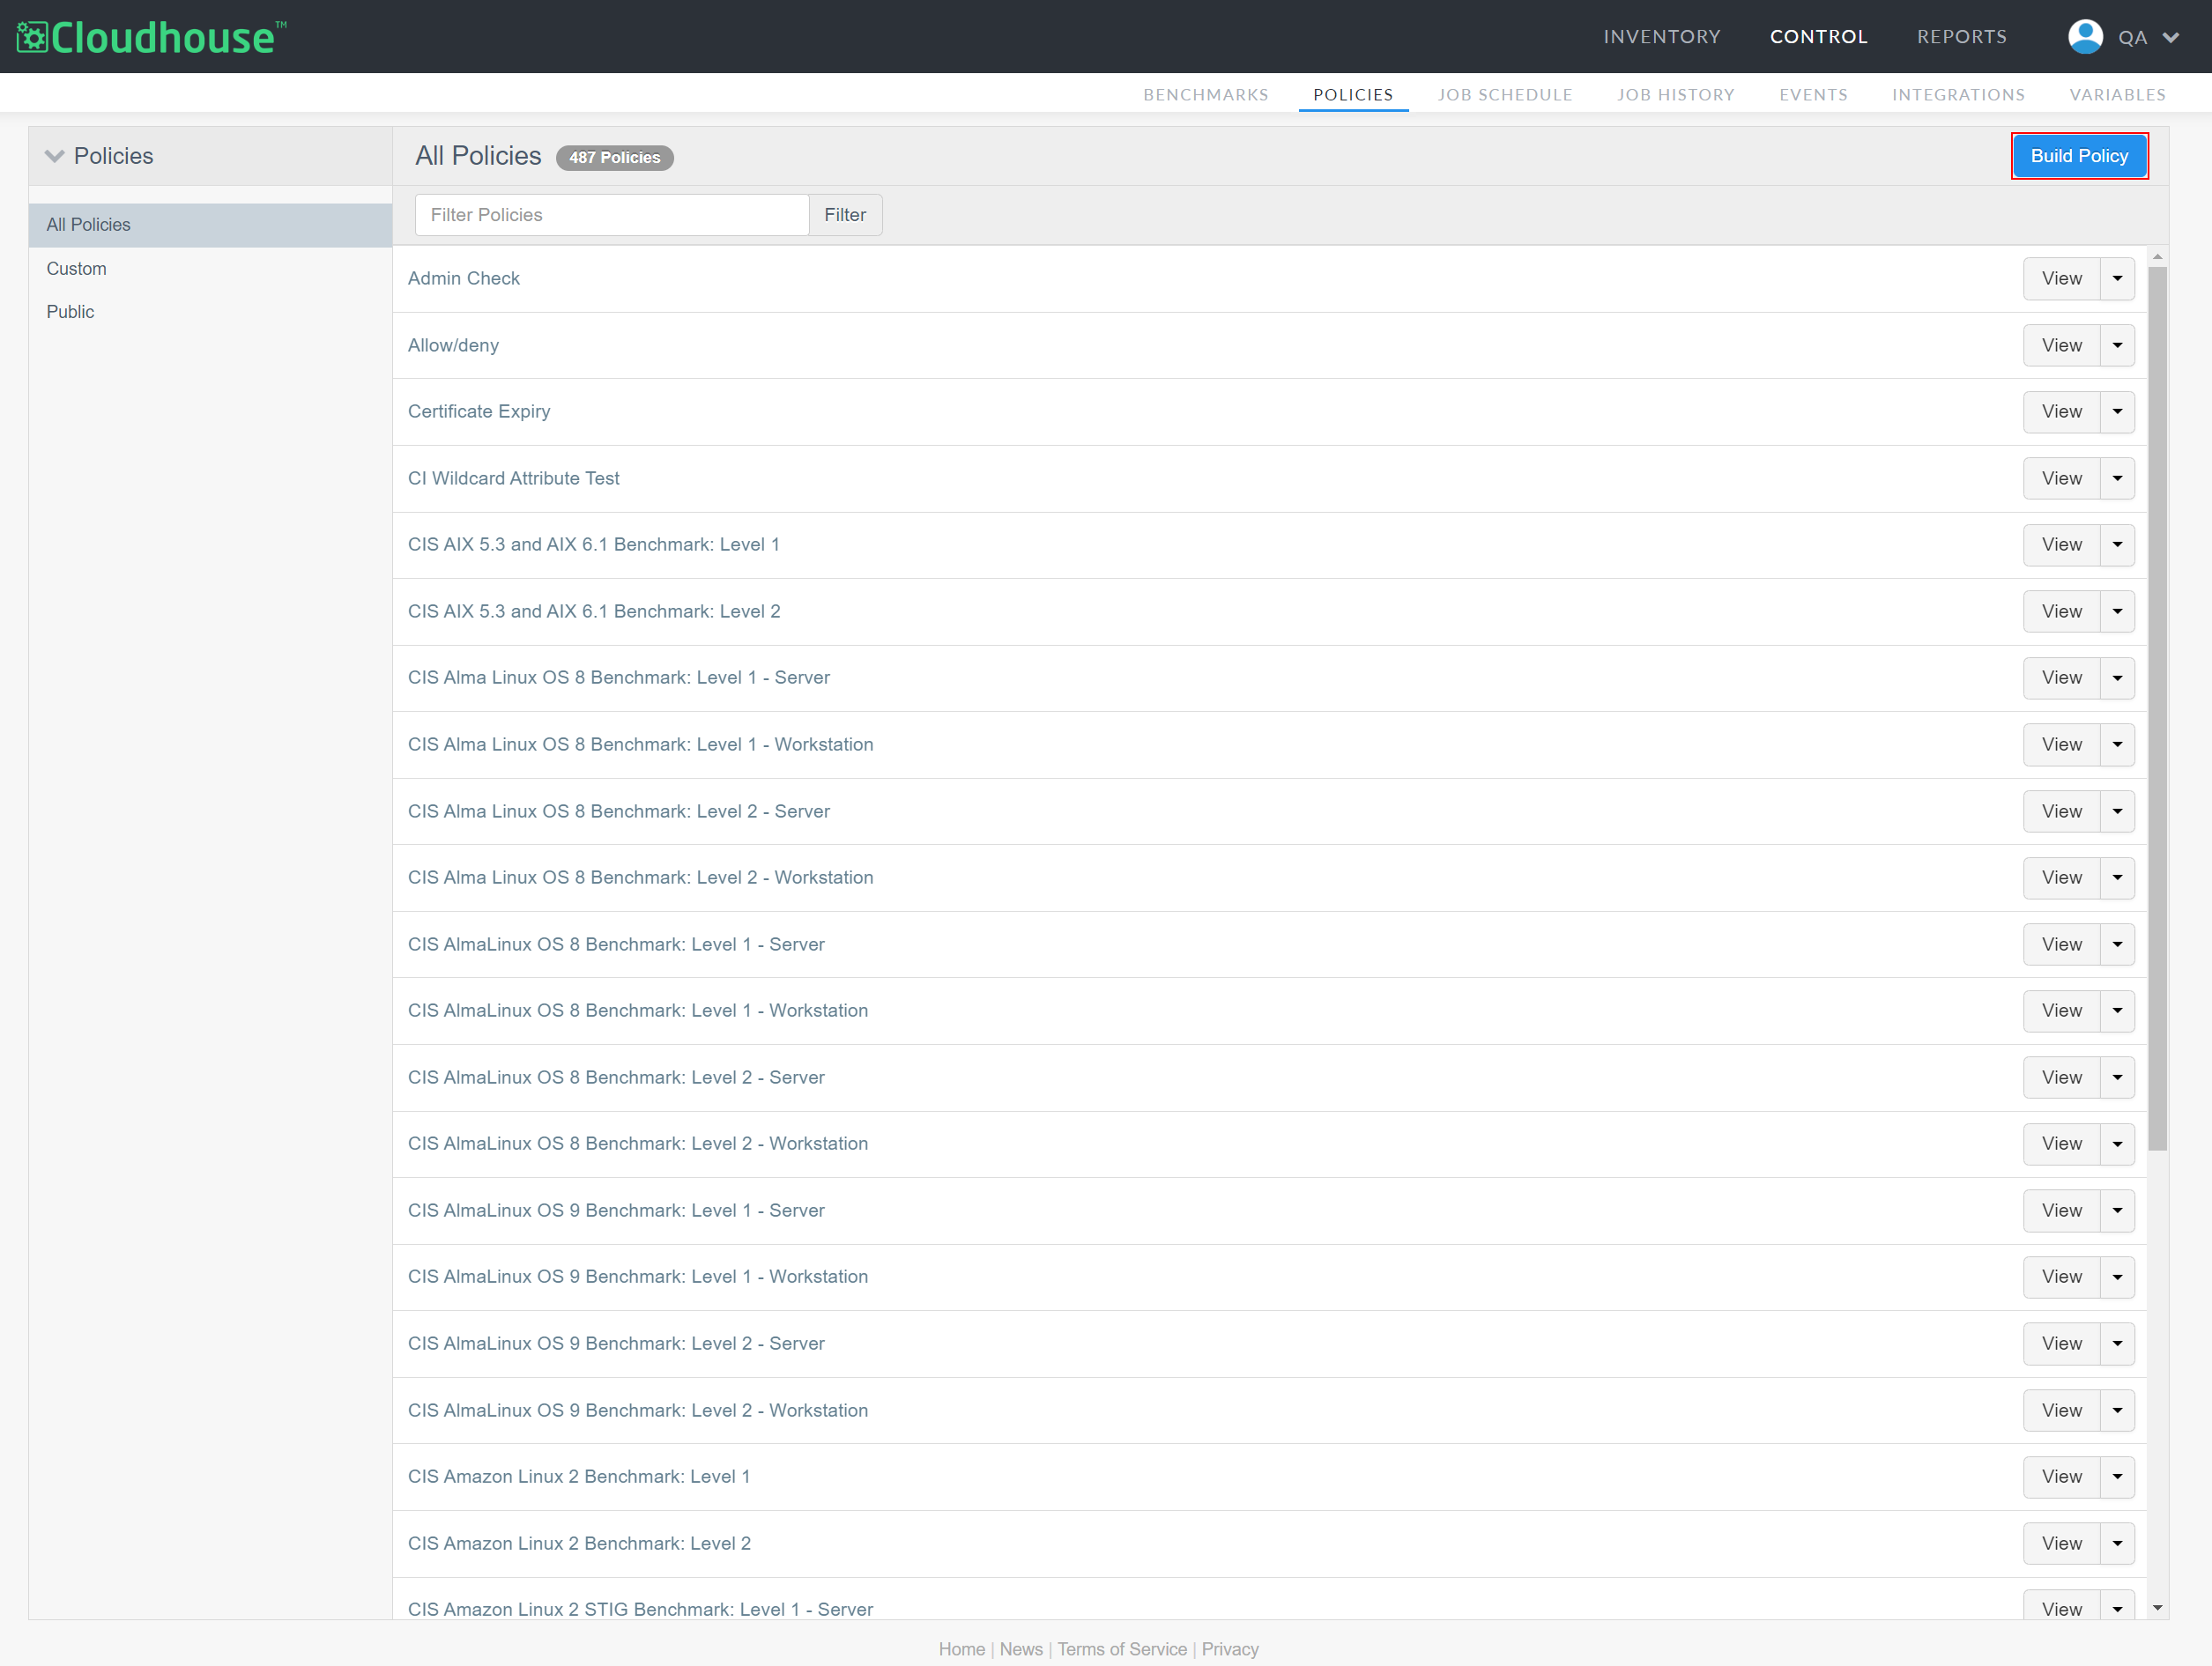This screenshot has height=1666, width=2212.
Task: View CIS Alma Linux OS 8 Level 2 Server
Action: click(2062, 812)
